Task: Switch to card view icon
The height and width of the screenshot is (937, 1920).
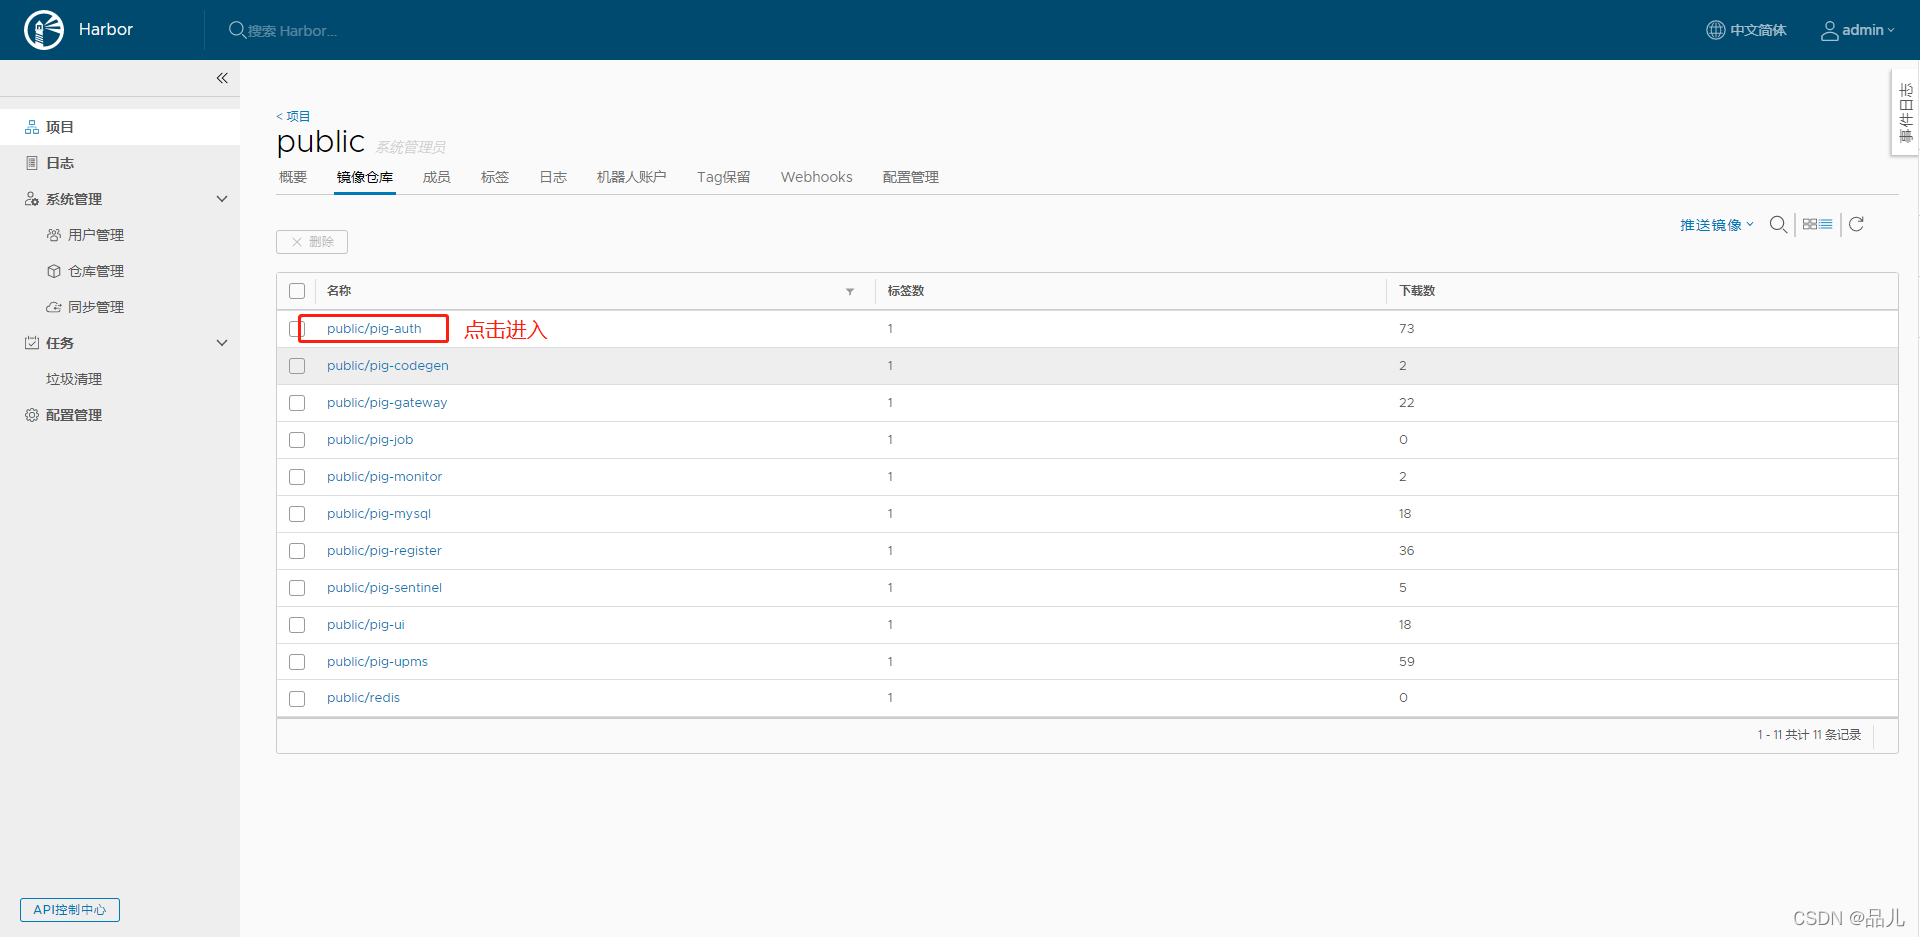Action: tap(1810, 224)
